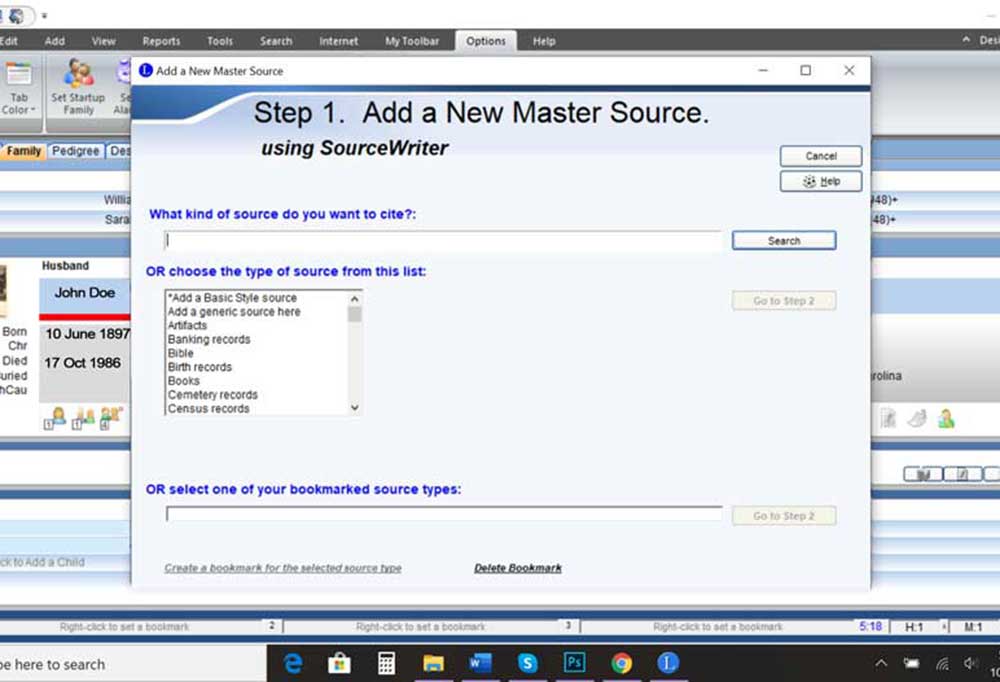This screenshot has width=1000, height=682.
Task: Select the Options ribbon tab
Action: (x=486, y=41)
